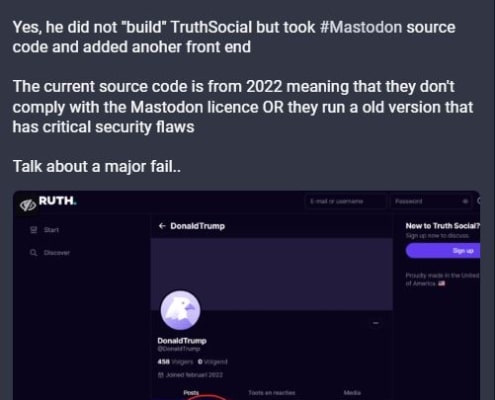The width and height of the screenshot is (495, 400).
Task: Toggle password visibility eye icon
Action: 465,201
